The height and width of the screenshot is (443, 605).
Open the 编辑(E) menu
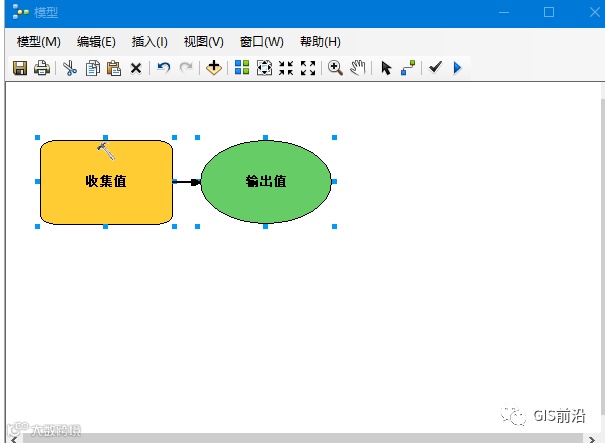pos(96,42)
